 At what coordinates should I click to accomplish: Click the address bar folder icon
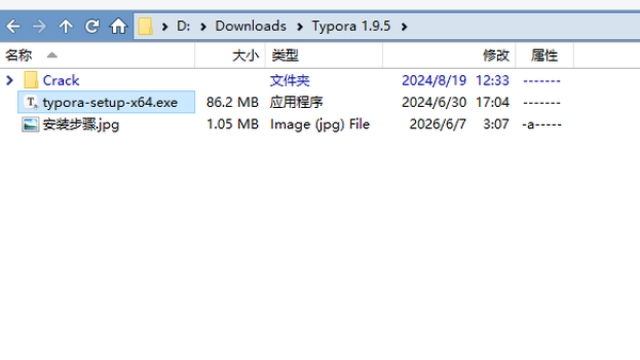coord(145,27)
